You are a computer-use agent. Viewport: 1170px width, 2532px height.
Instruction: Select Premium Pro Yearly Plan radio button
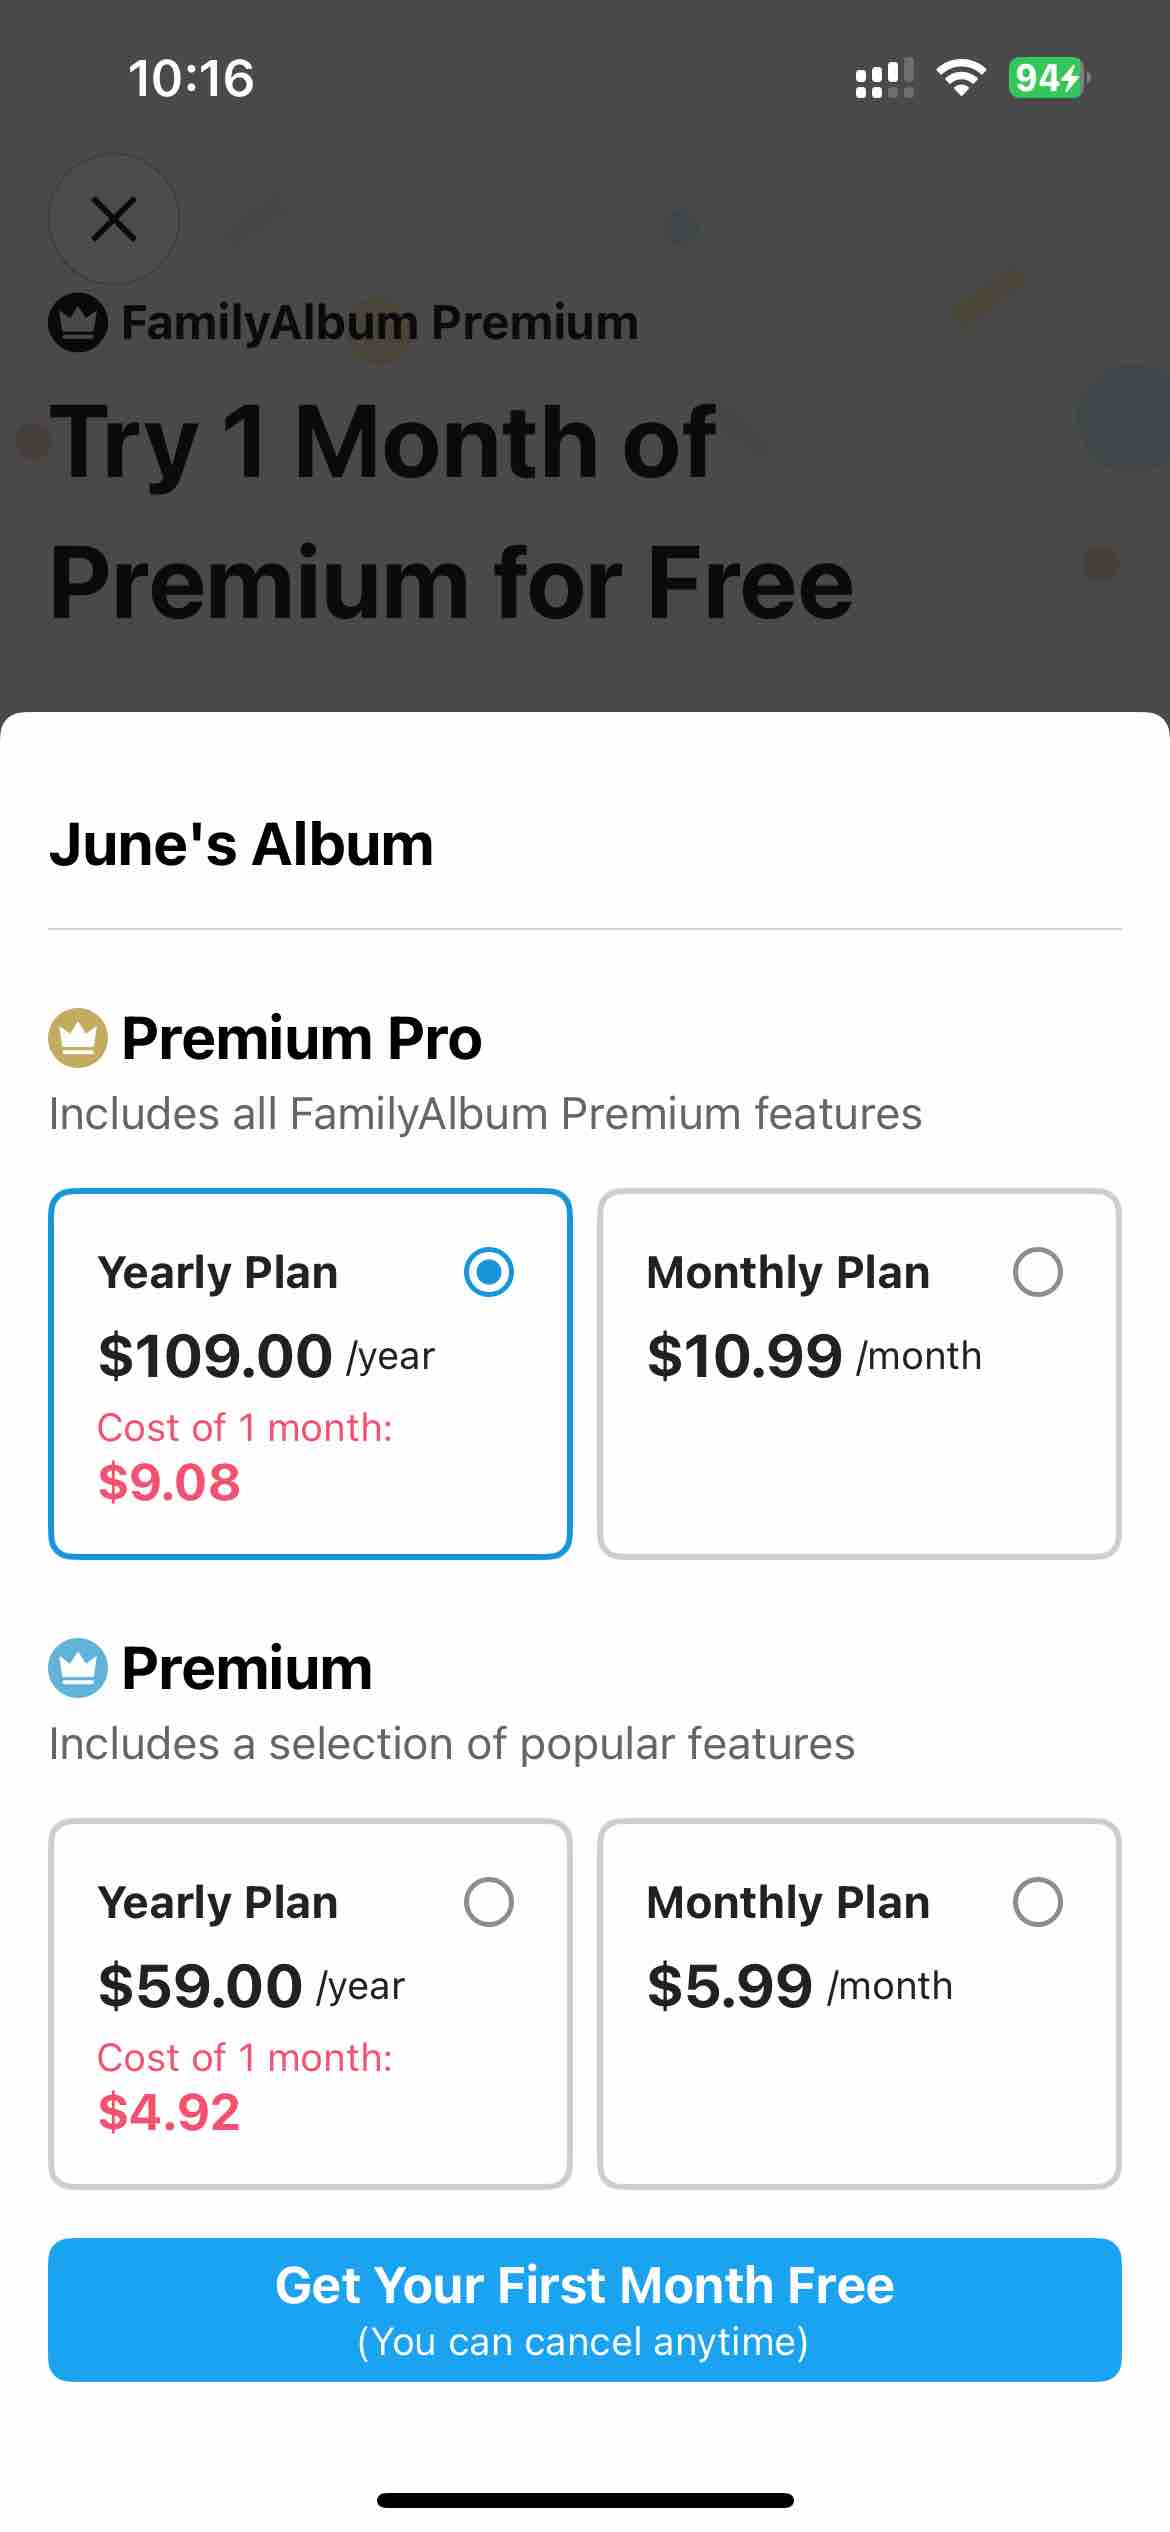click(489, 1272)
